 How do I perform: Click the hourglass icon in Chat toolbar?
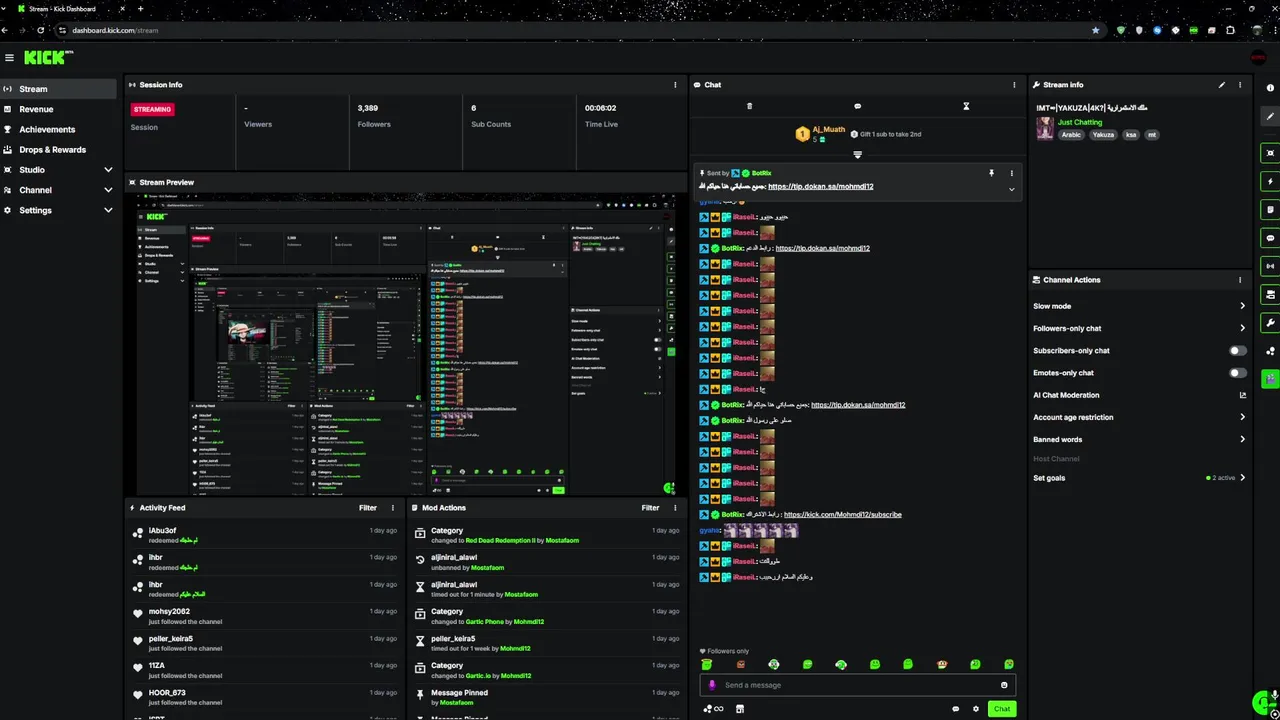click(x=966, y=106)
